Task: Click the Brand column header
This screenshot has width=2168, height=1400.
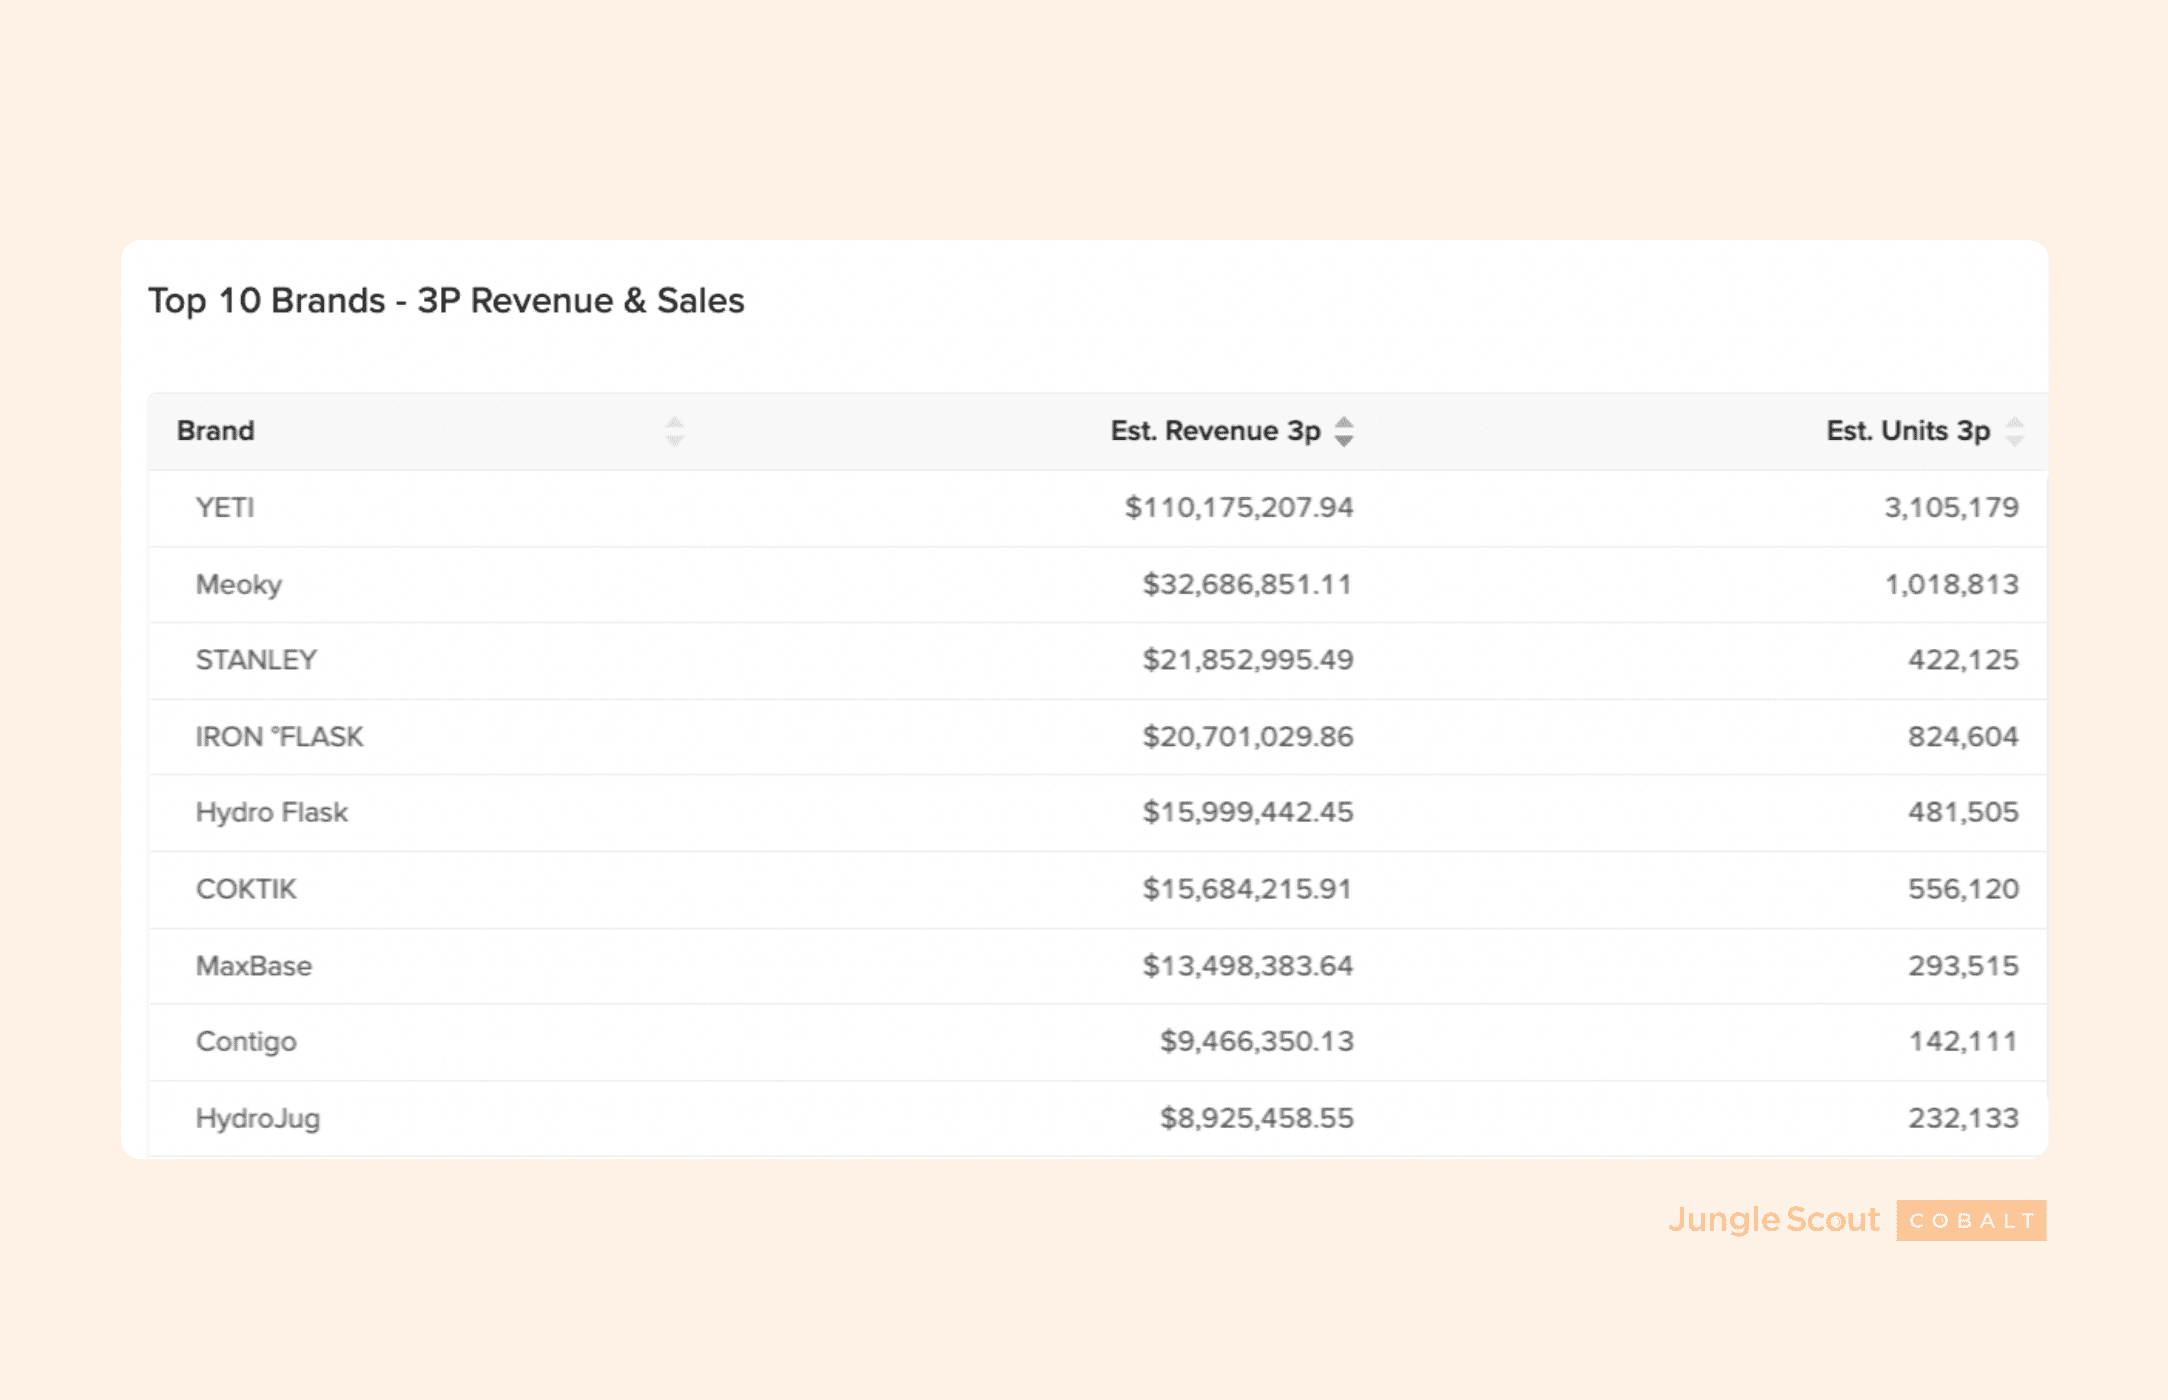Action: [216, 431]
